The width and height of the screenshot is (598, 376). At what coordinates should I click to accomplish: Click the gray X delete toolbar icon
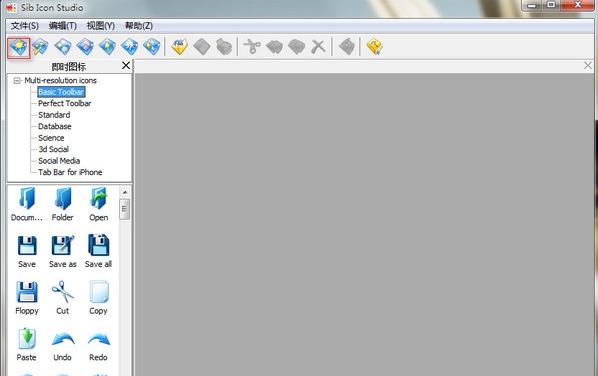pyautogui.click(x=318, y=47)
